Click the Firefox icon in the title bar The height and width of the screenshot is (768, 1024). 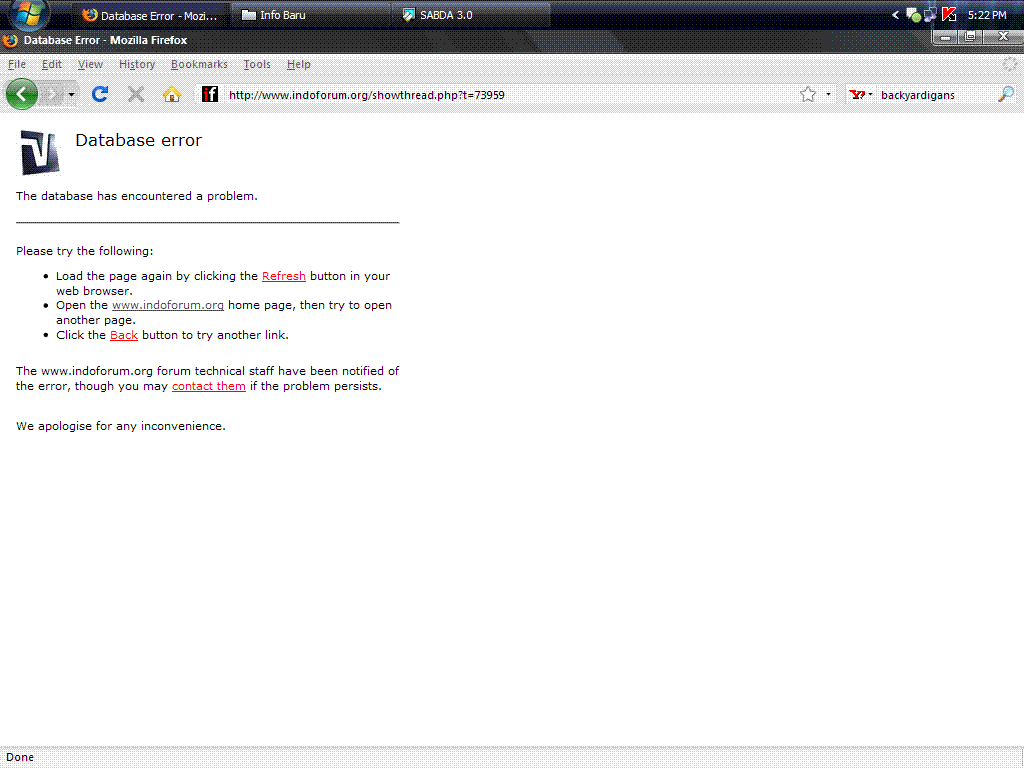pos(10,40)
